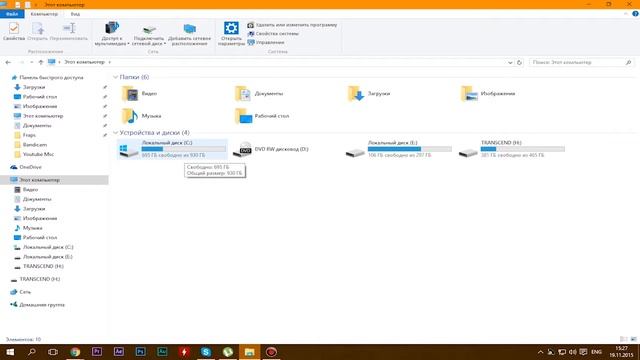
Task: Collapse the ribbon with the chevron
Action: pyautogui.click(x=625, y=14)
